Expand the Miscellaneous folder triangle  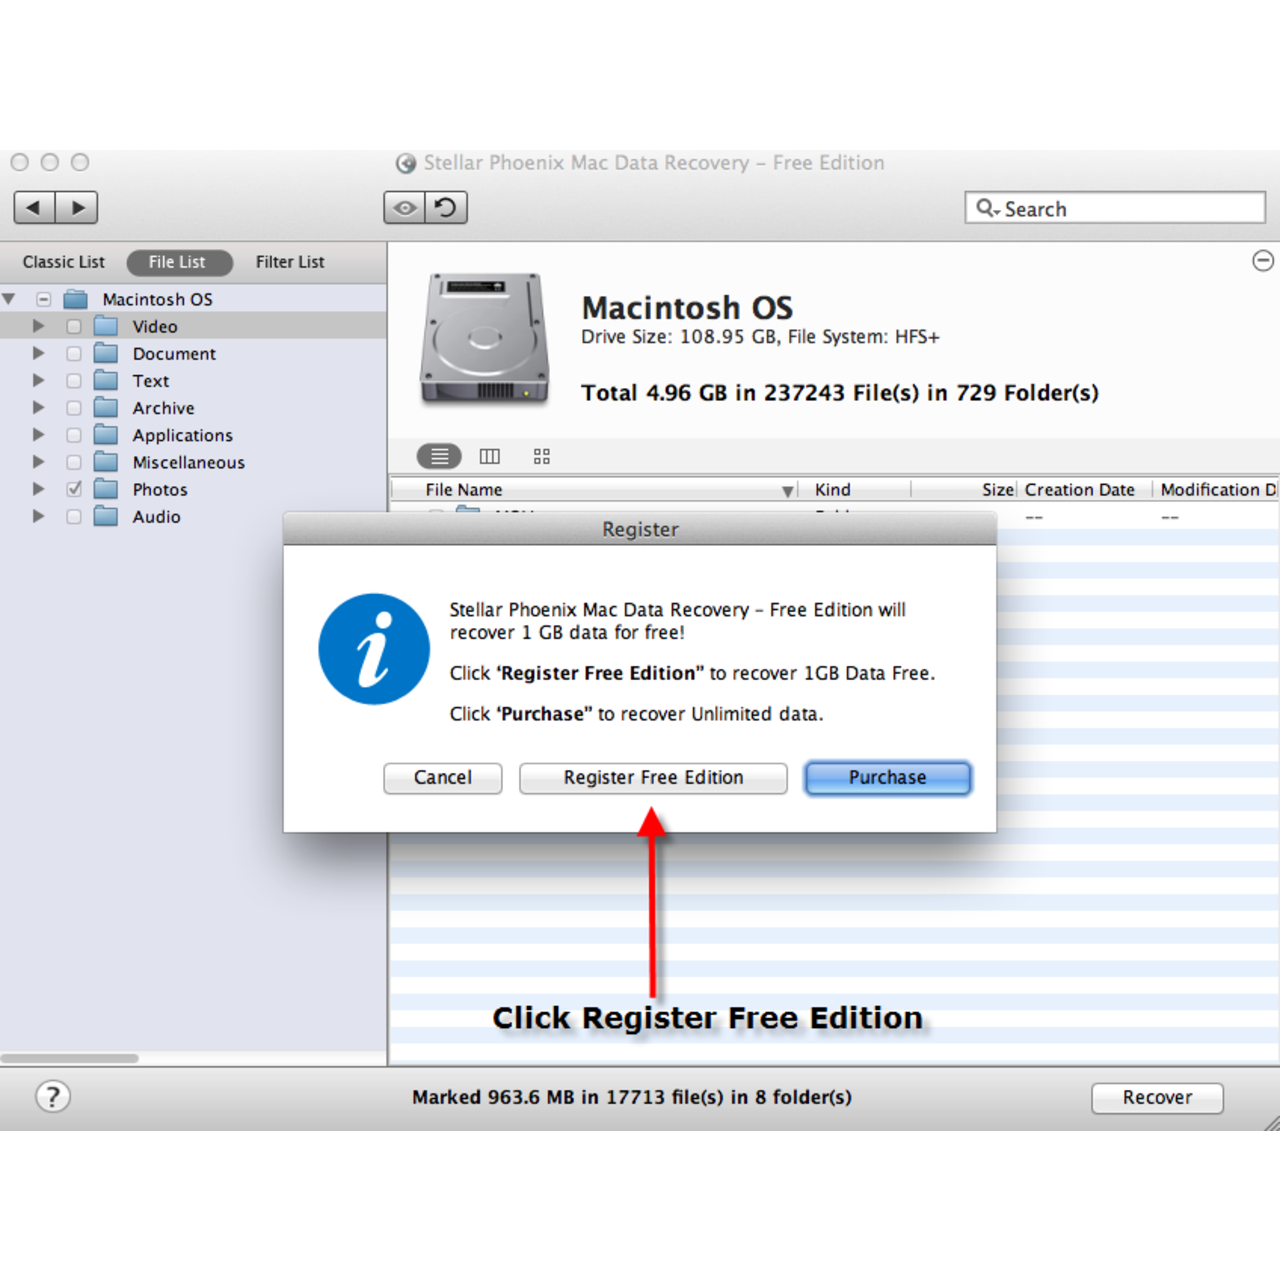click(x=39, y=462)
